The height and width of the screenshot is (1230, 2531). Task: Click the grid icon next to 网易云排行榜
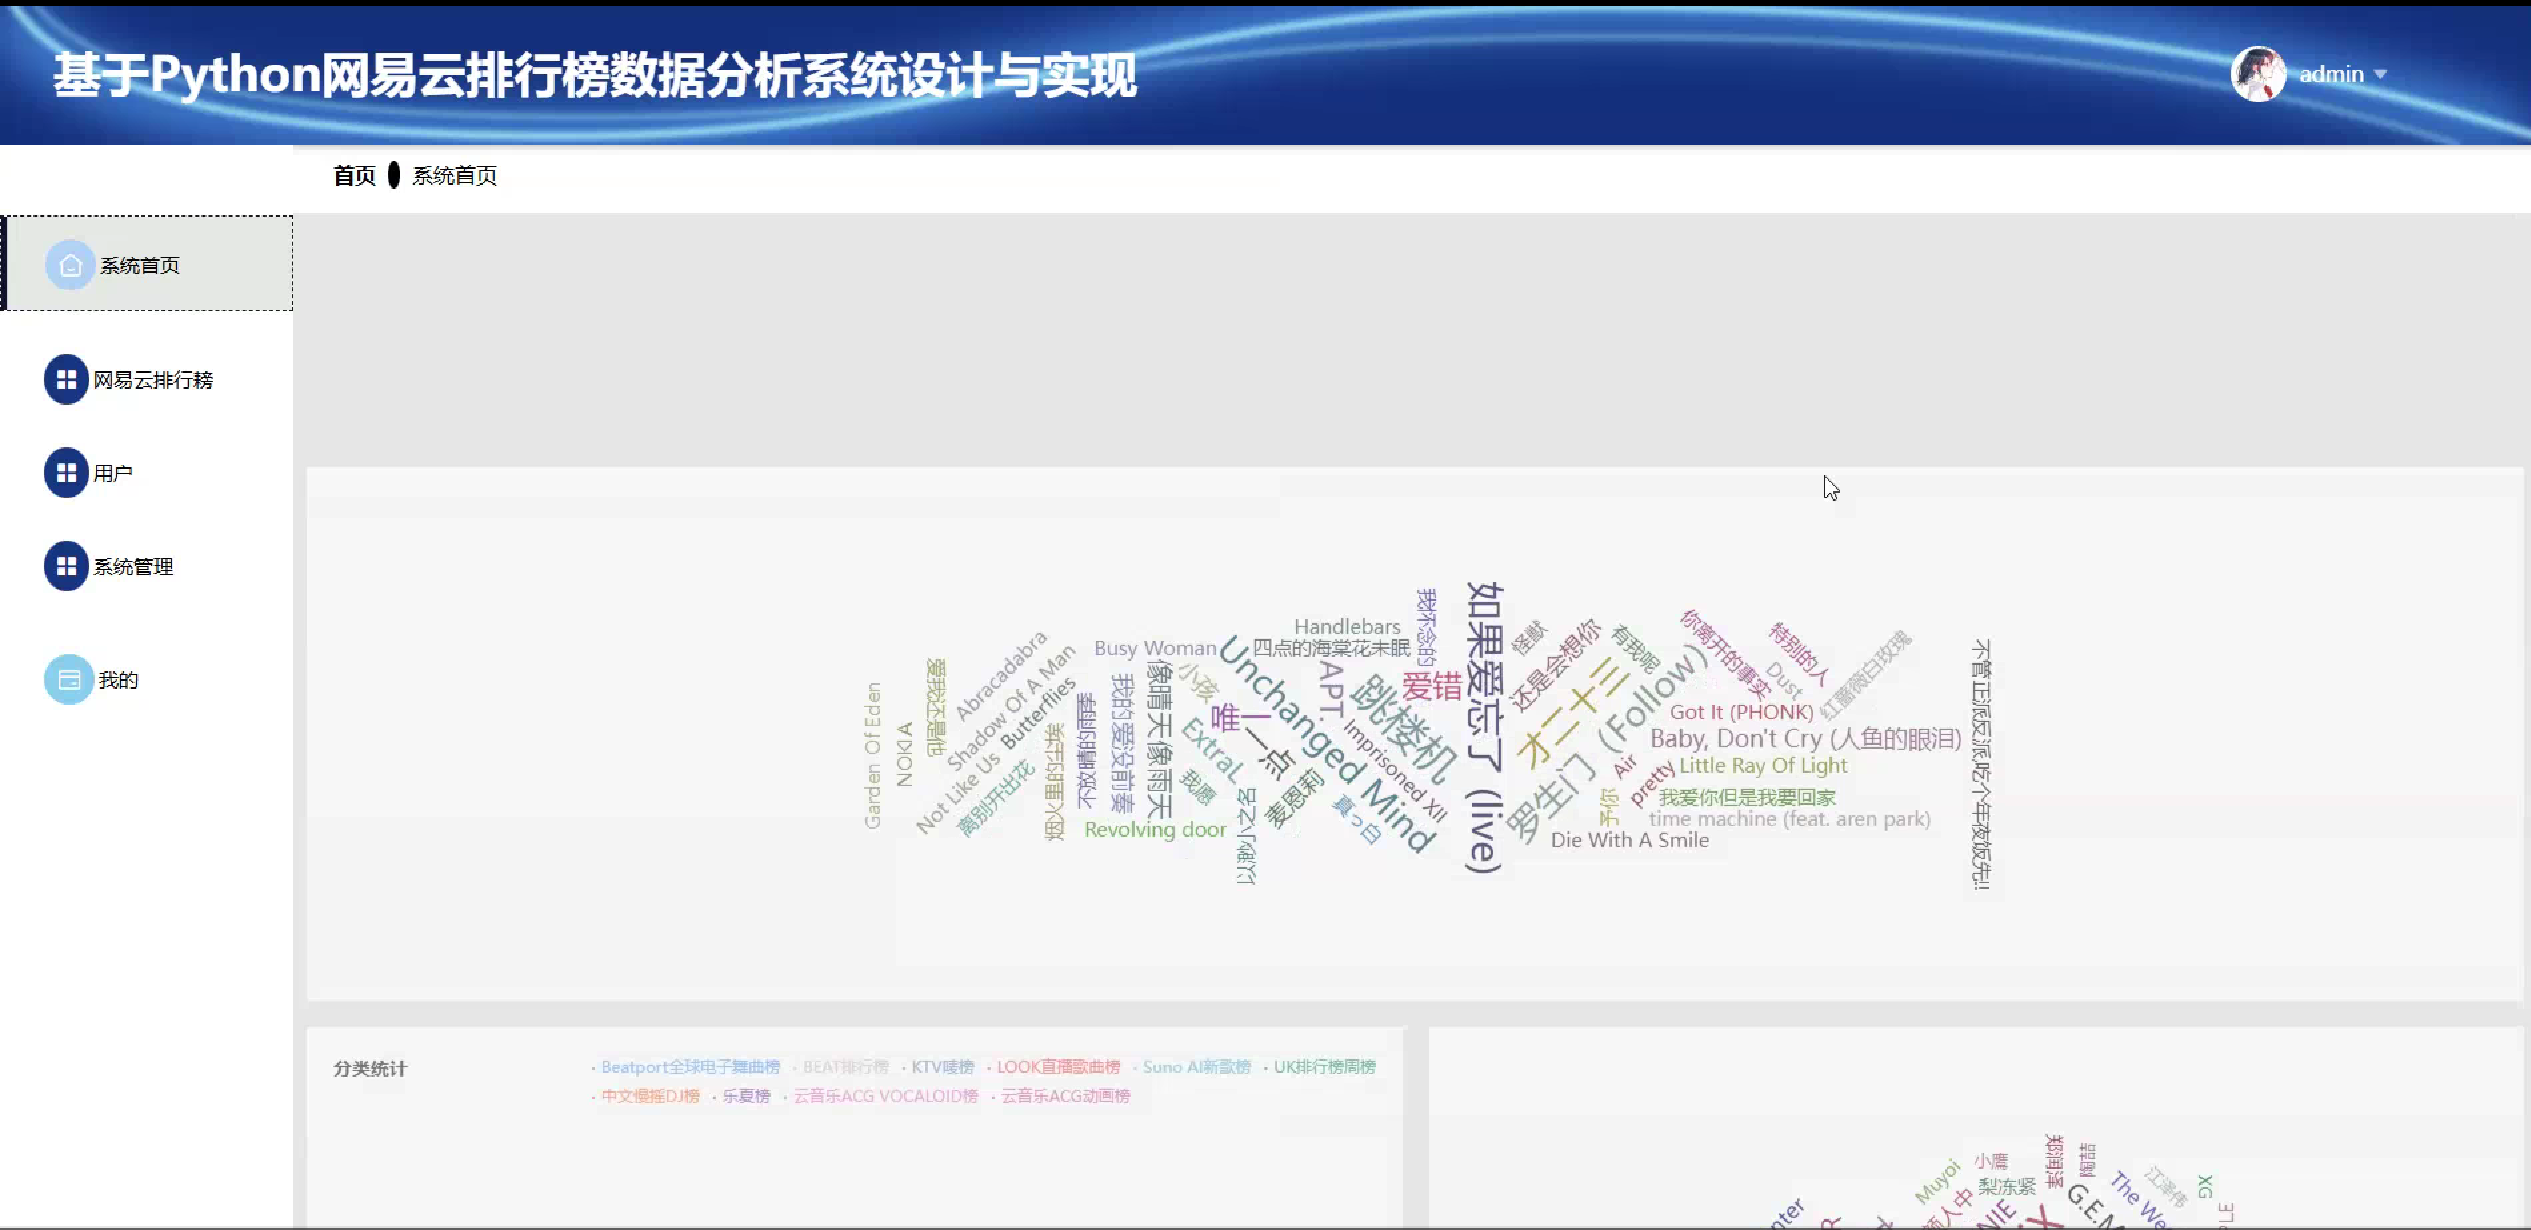66,380
